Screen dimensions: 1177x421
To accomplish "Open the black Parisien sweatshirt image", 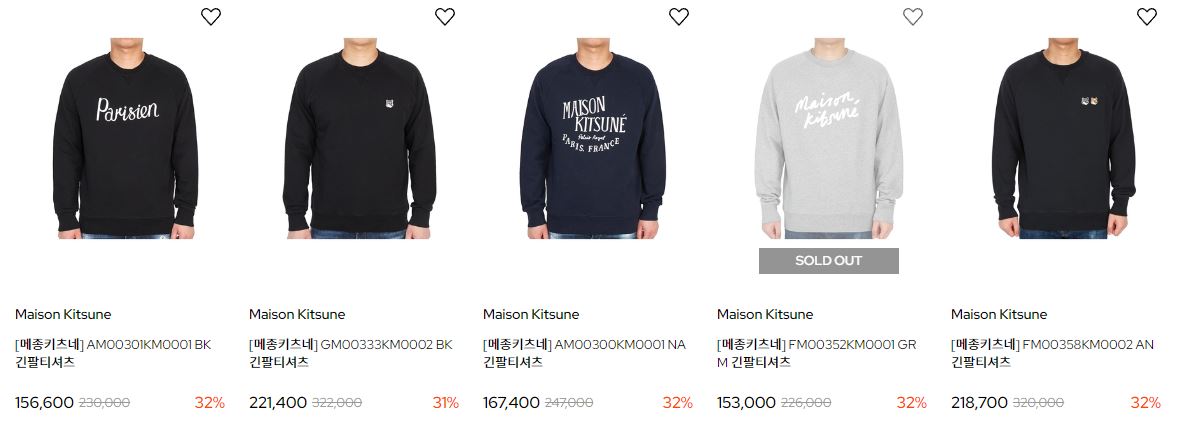I will 125,138.
